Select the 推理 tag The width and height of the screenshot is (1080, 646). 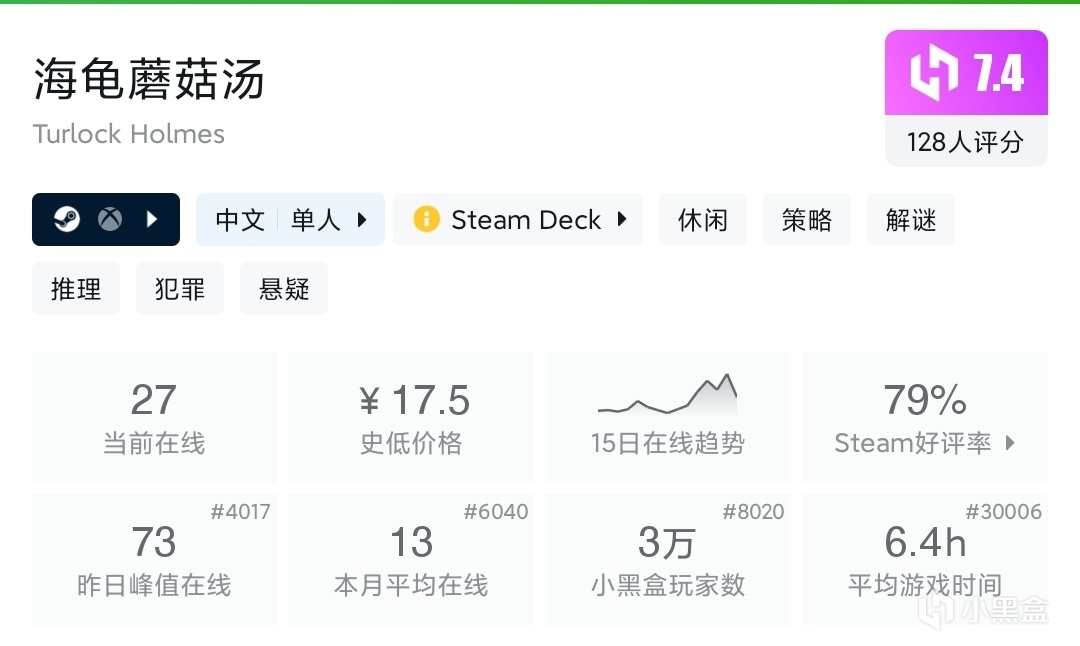coord(76,289)
